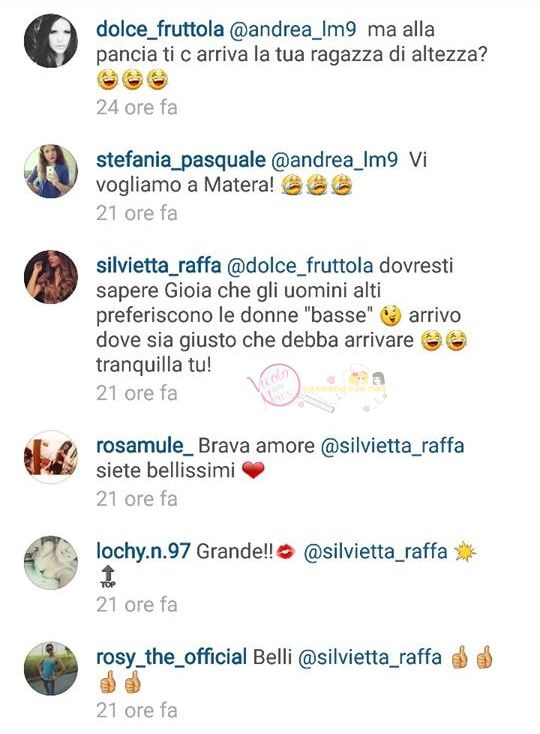Screen dimensions: 540x734
Task: Open the @silvietta_raffa mention after Belli
Action: (x=370, y=657)
